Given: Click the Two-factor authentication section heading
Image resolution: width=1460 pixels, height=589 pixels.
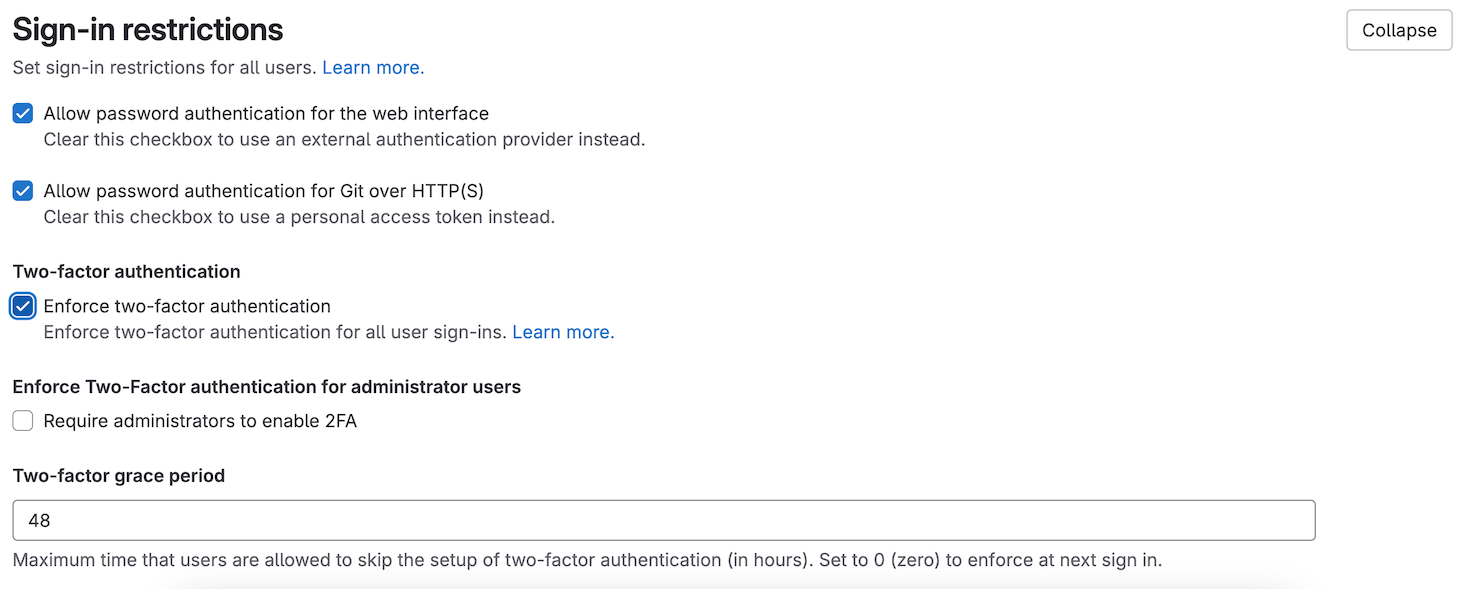Looking at the screenshot, I should 124,271.
